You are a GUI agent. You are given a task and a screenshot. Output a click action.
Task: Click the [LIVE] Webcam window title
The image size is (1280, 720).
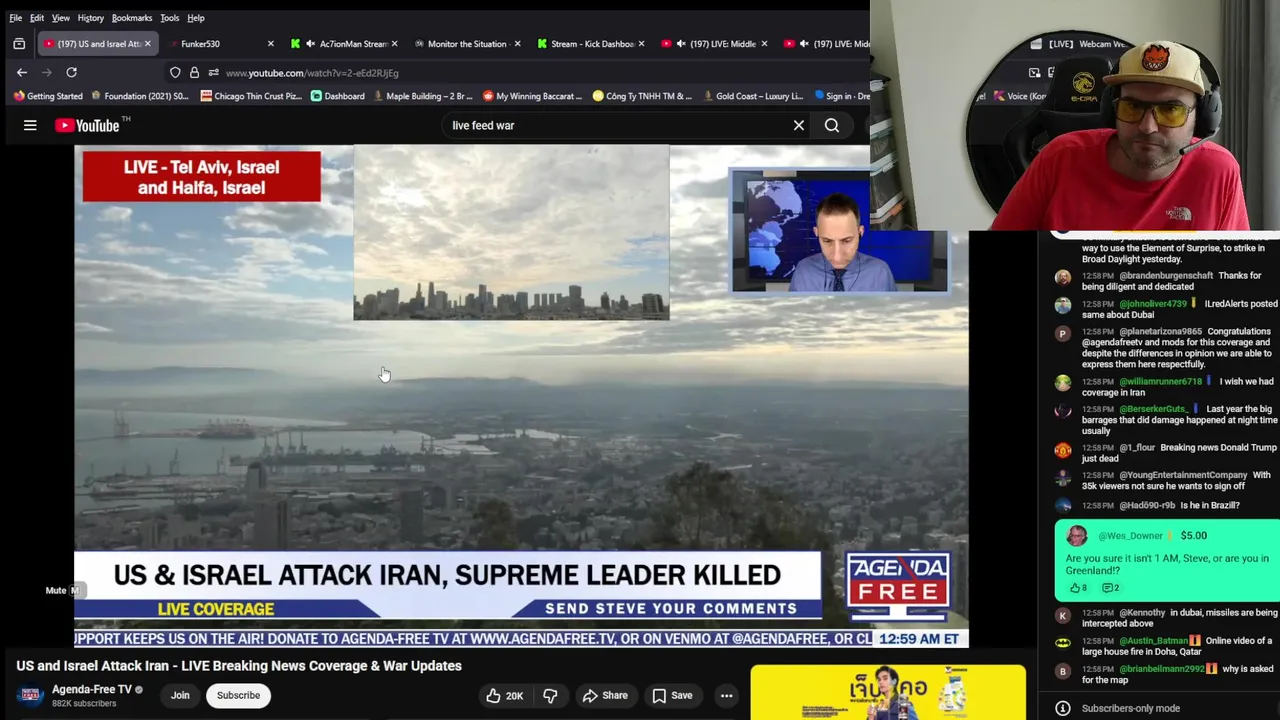click(x=1086, y=44)
